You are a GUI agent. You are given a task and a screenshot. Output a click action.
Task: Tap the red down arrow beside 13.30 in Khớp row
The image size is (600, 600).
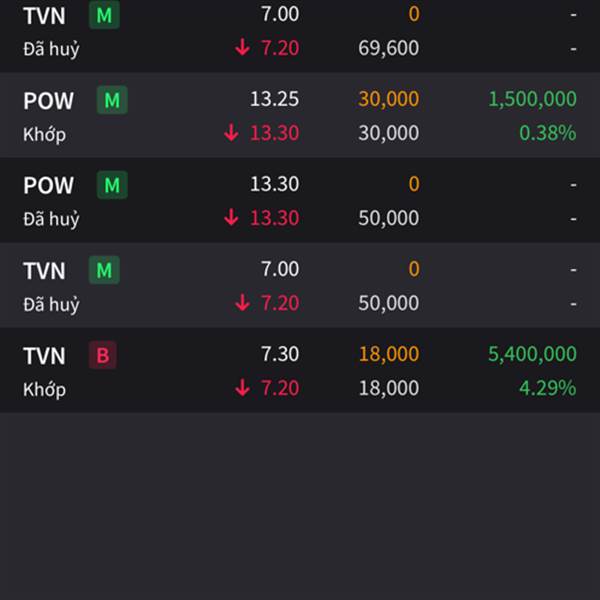pos(231,133)
